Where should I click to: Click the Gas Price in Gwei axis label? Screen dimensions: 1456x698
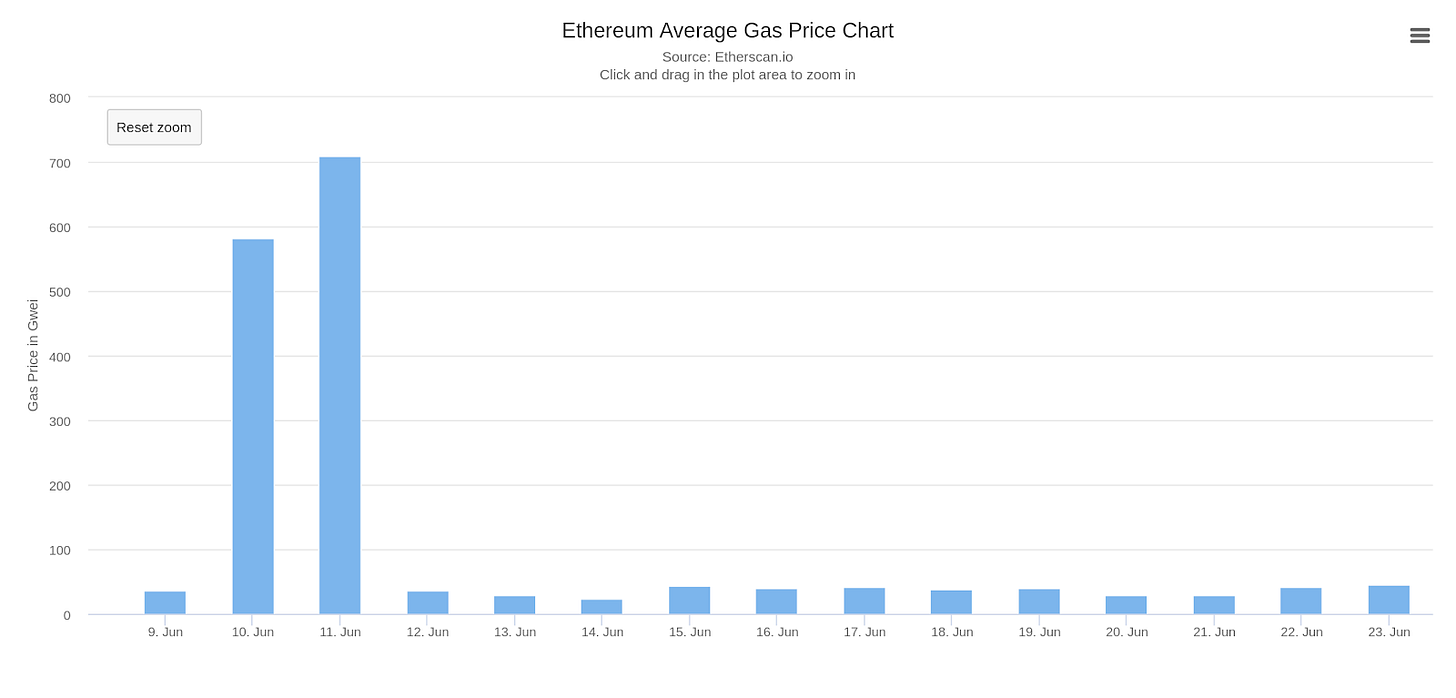click(x=33, y=355)
